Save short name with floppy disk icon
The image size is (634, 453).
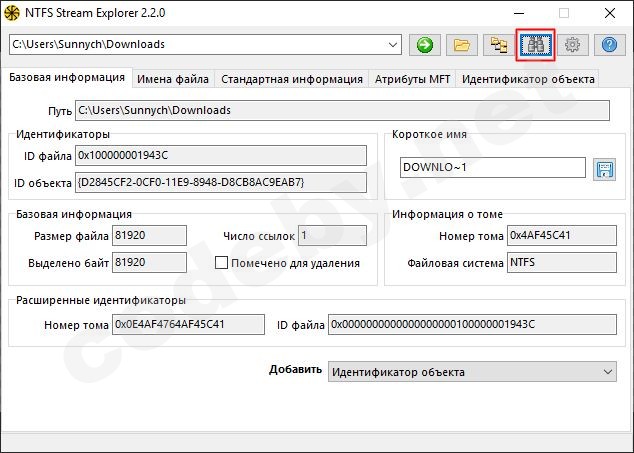[x=603, y=168]
